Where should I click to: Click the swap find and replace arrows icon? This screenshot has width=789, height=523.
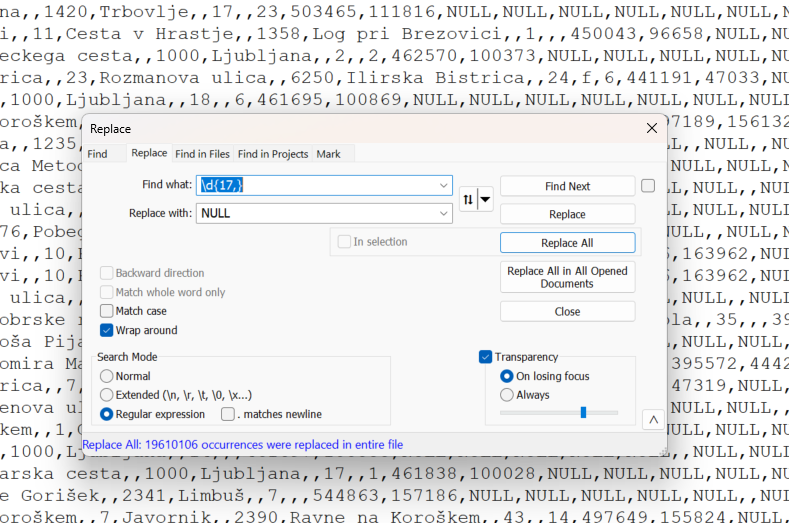click(468, 199)
